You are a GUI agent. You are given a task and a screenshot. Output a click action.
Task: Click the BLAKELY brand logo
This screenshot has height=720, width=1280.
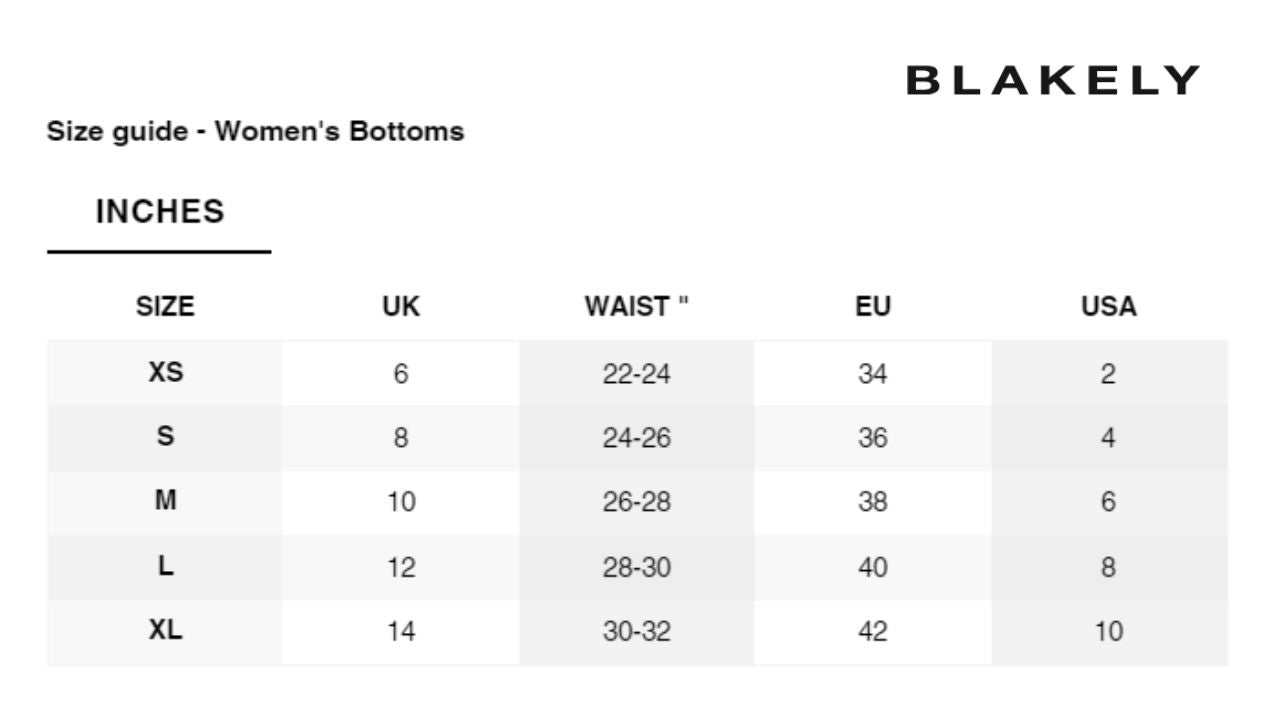pos(1052,81)
